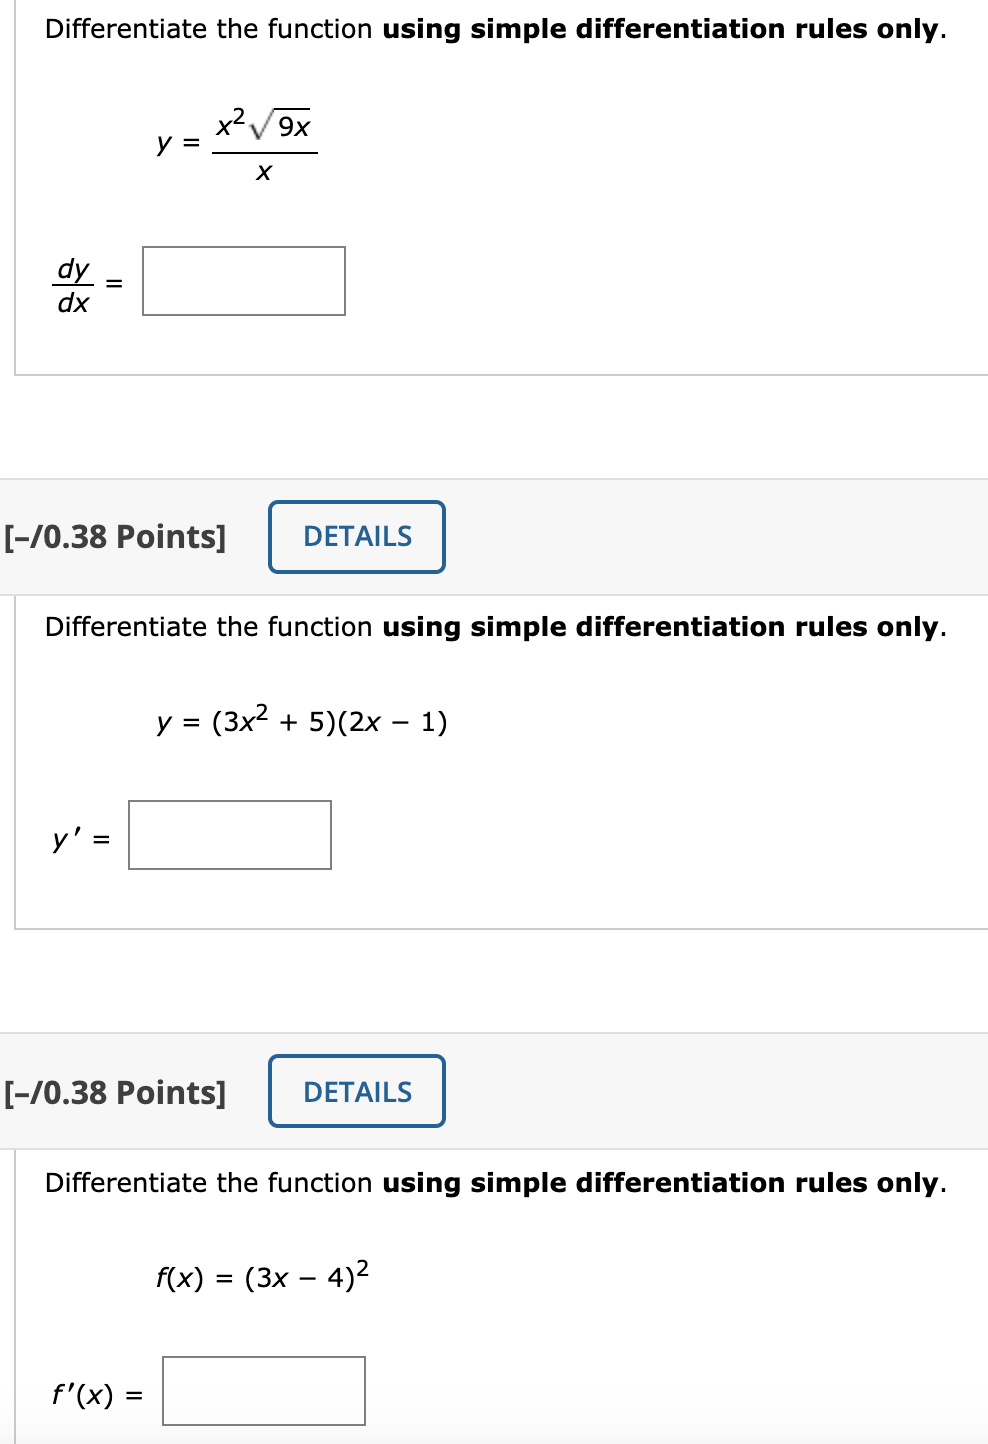
Task: Select the answer box for the squared binomial derivative
Action: (x=263, y=1391)
